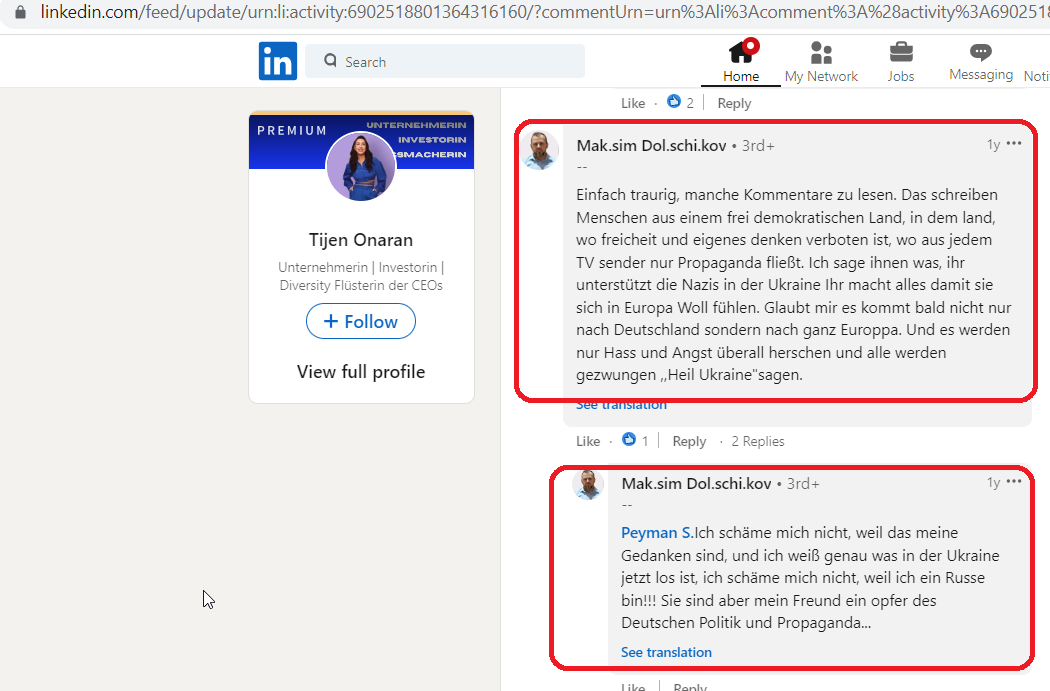
Task: Open the Jobs tab
Action: 901,62
